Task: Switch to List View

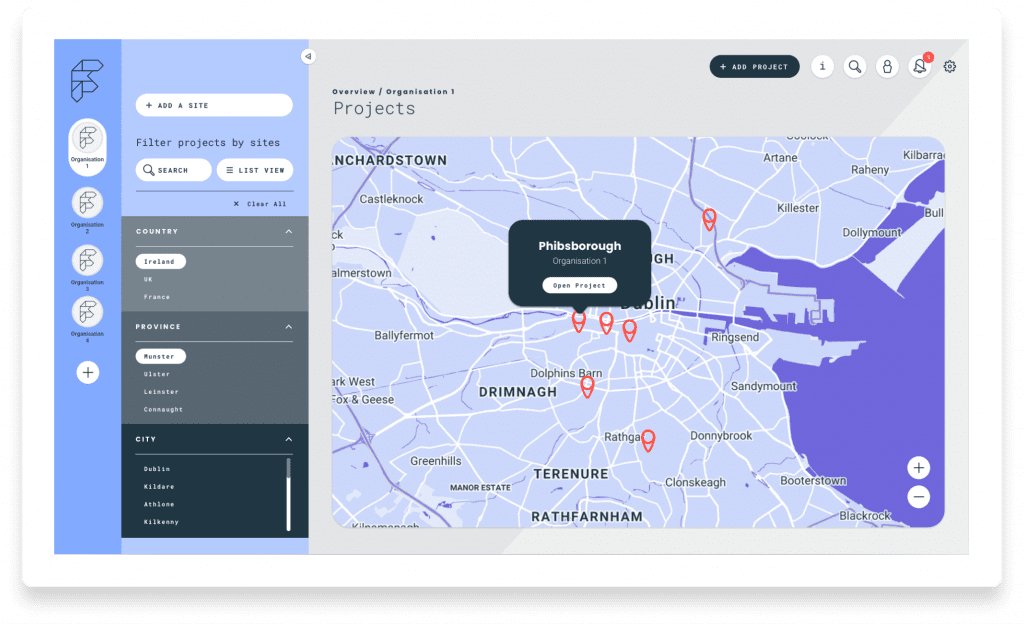Action: (255, 170)
